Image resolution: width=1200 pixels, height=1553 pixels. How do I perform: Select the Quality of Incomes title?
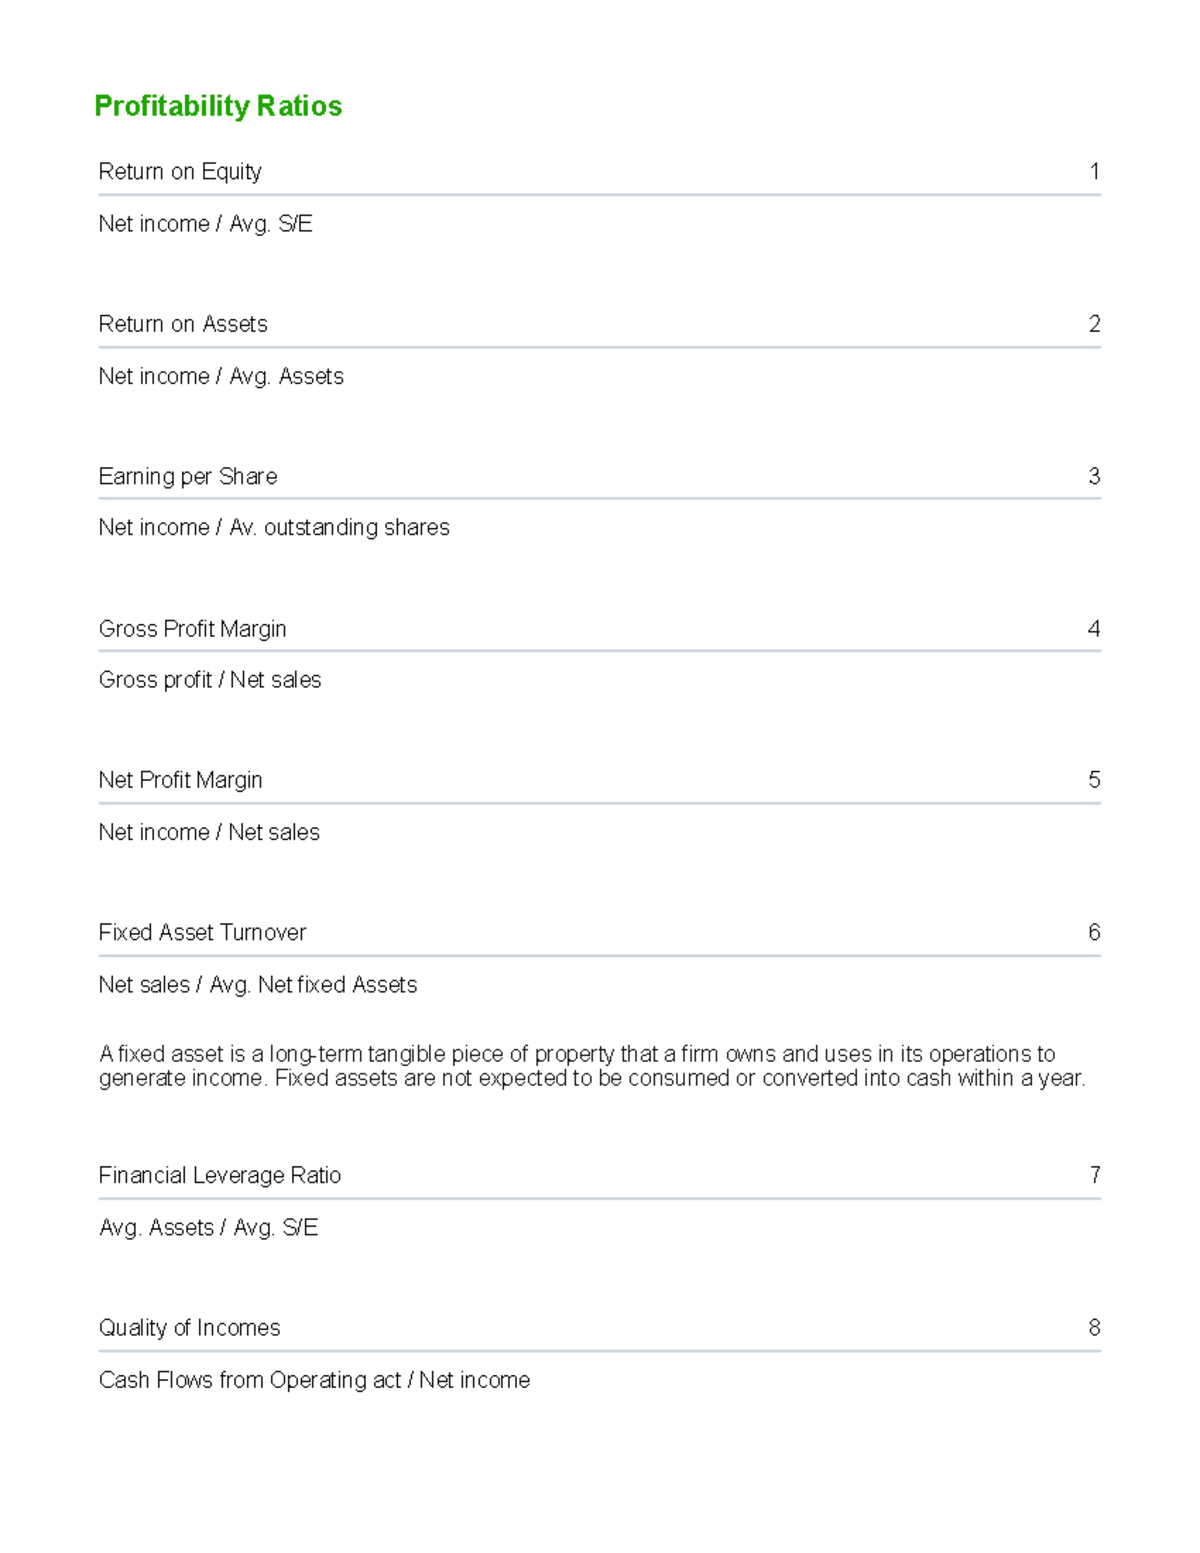[189, 1328]
